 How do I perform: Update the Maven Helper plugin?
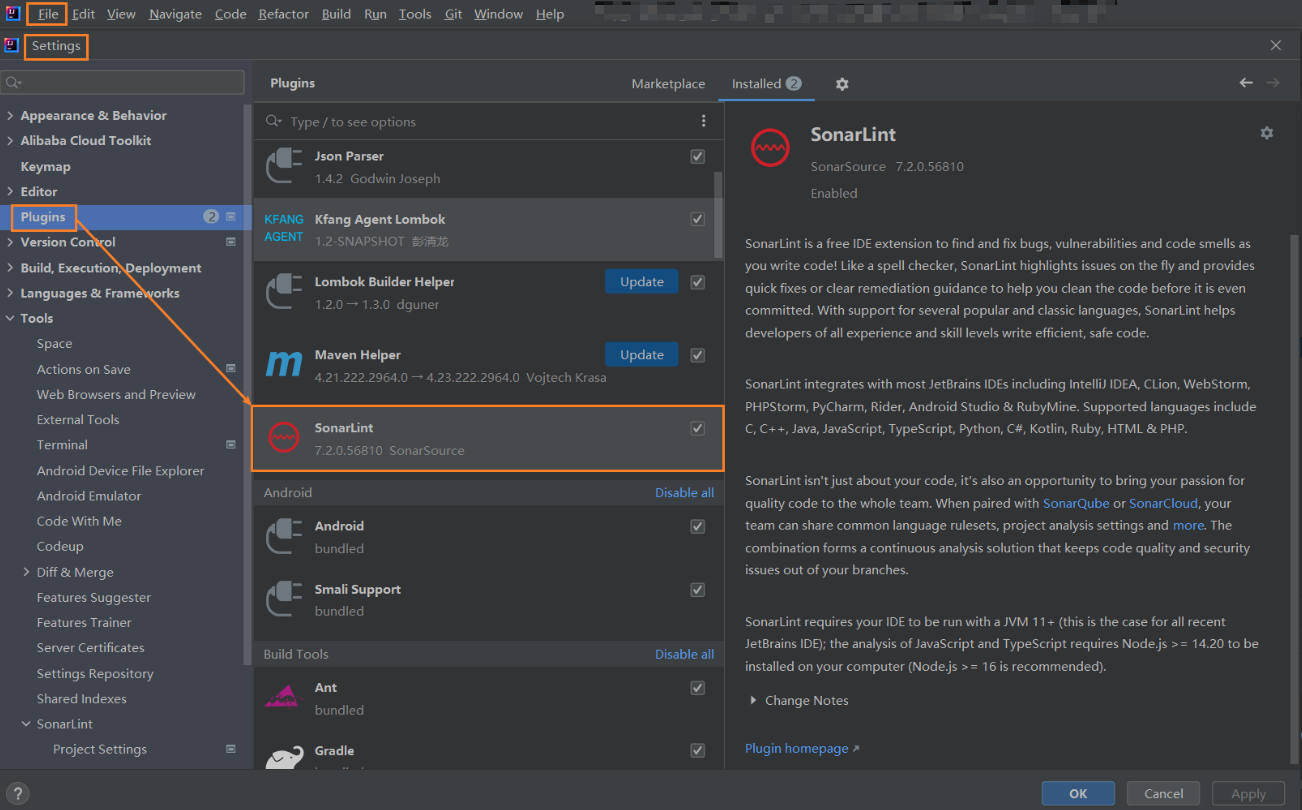click(x=641, y=354)
